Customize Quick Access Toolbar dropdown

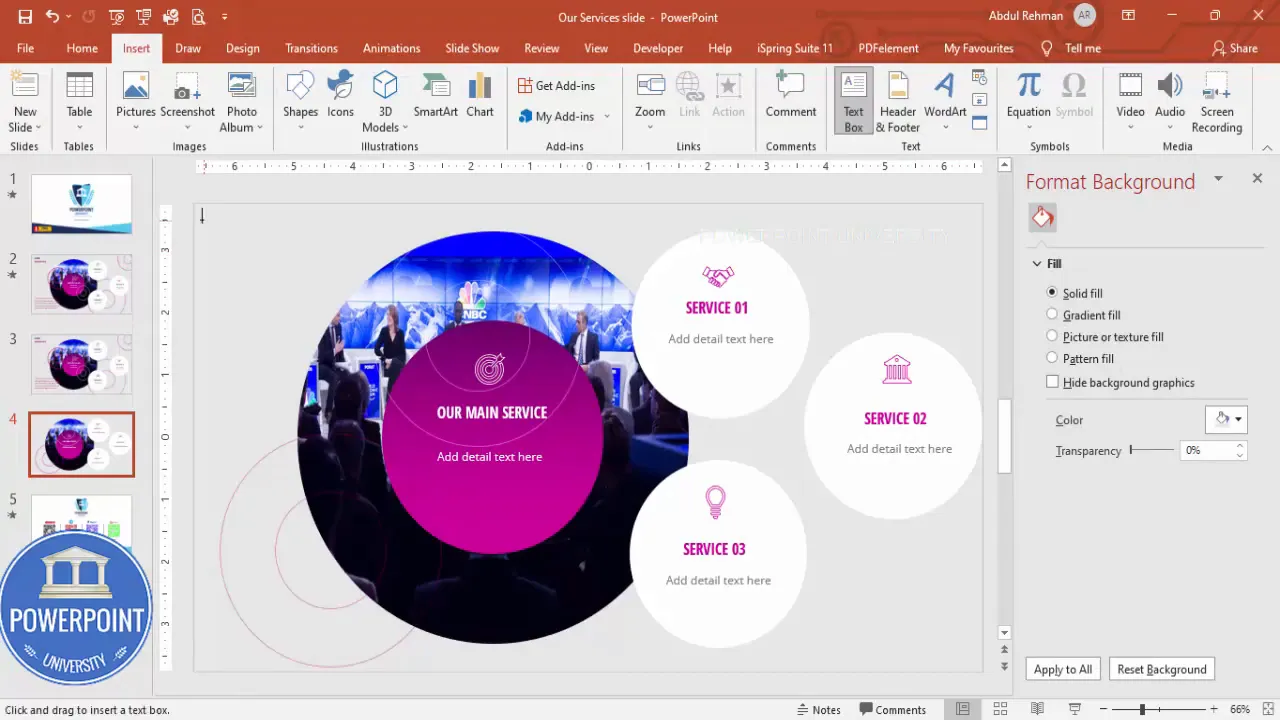tap(225, 17)
